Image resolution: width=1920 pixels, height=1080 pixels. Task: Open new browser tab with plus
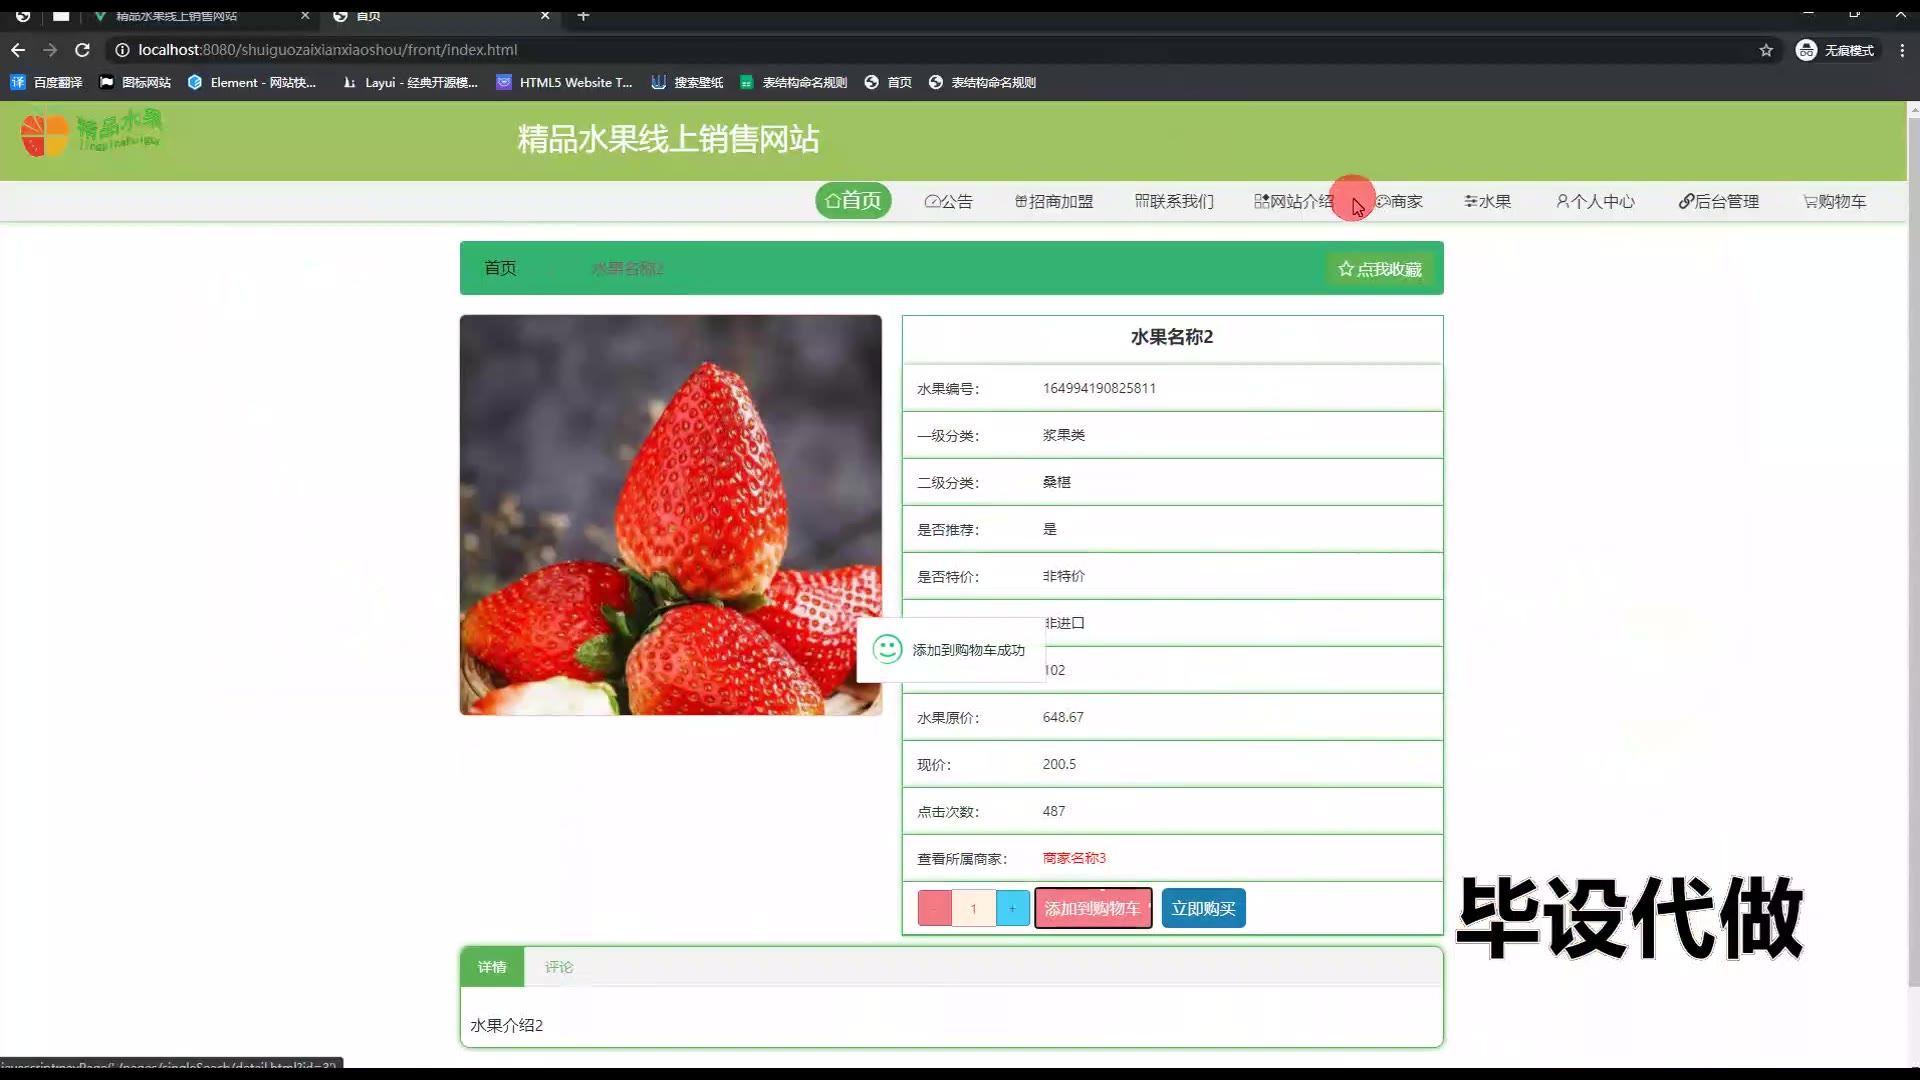(583, 16)
